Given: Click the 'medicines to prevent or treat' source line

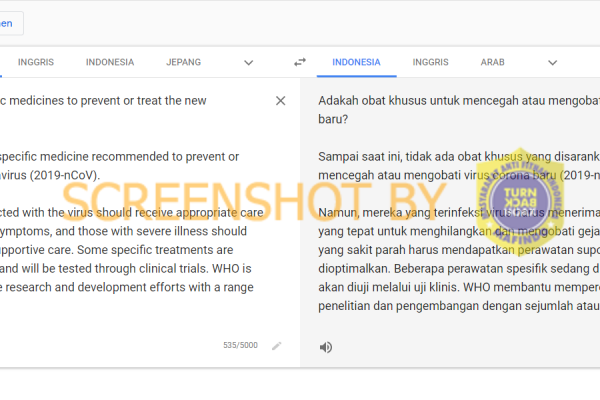Looking at the screenshot, I should click(103, 101).
